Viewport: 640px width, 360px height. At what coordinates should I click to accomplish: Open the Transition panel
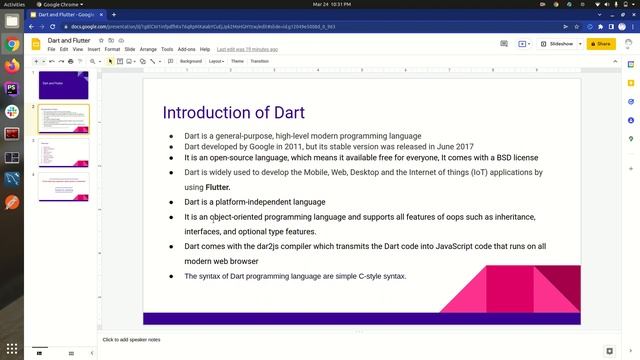click(x=260, y=61)
